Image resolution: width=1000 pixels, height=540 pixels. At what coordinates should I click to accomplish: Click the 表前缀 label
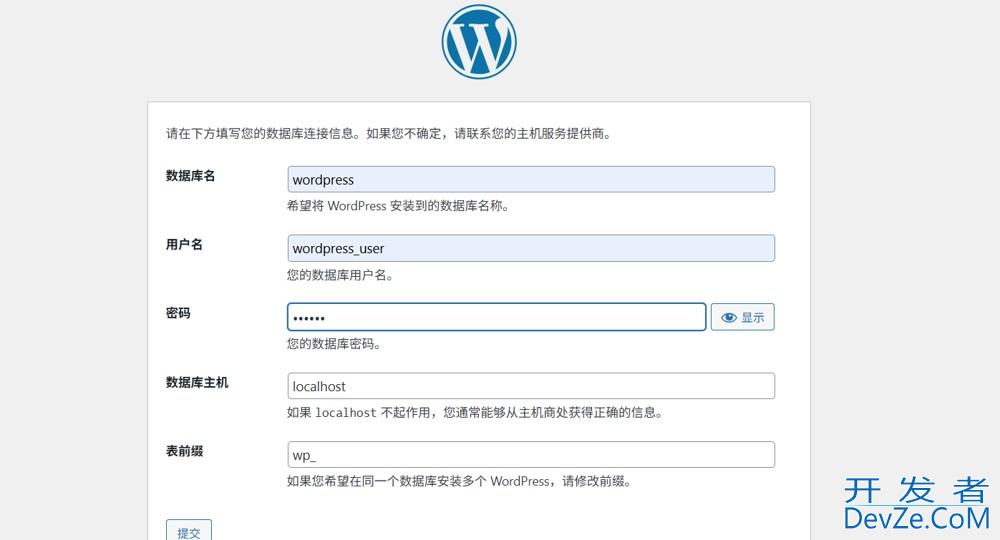184,451
